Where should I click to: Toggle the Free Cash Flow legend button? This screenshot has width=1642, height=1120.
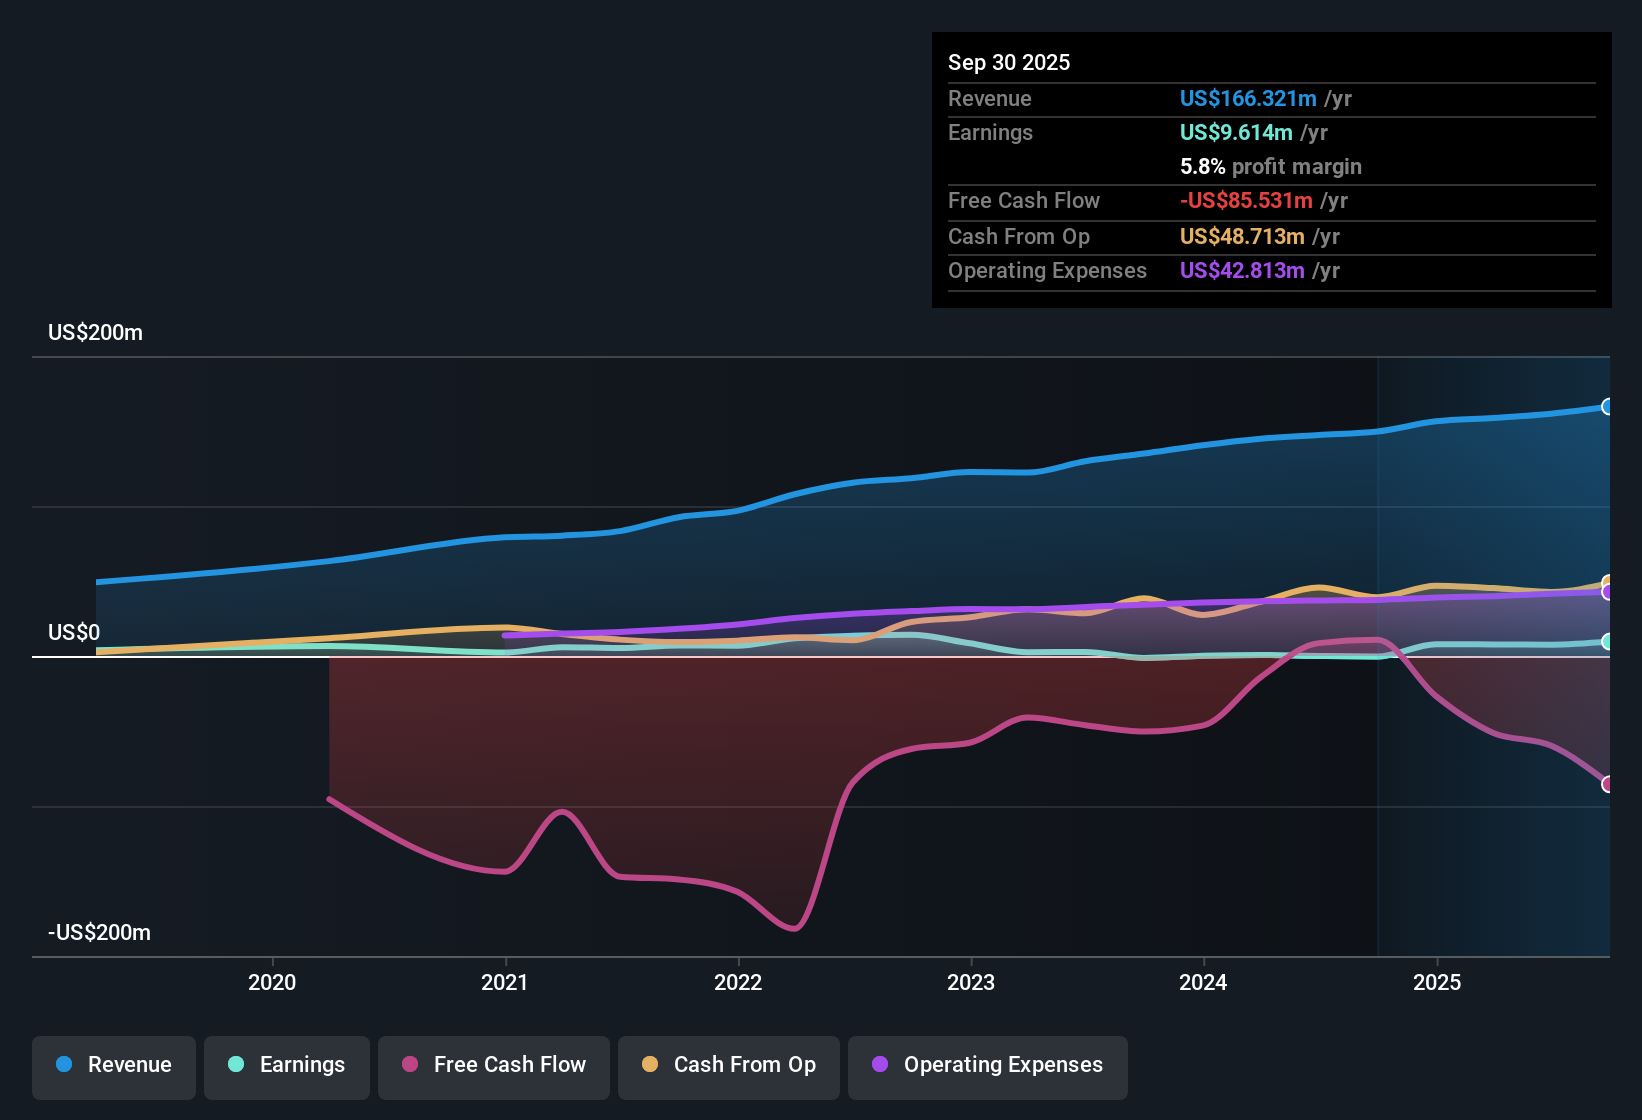(494, 1067)
